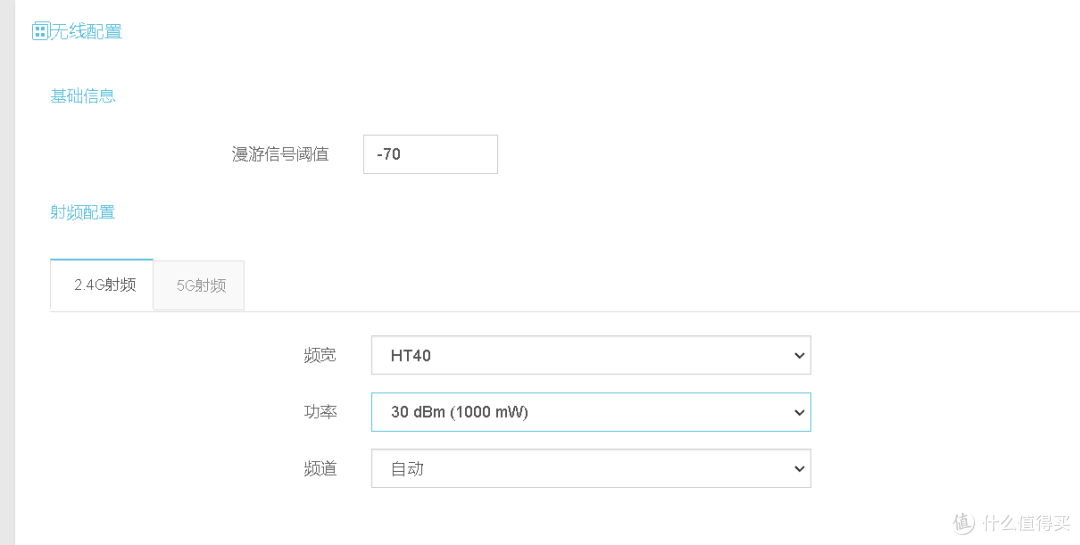Switch to the 2.4G射频 tab
Viewport: 1080px width, 545px height.
pos(102,285)
